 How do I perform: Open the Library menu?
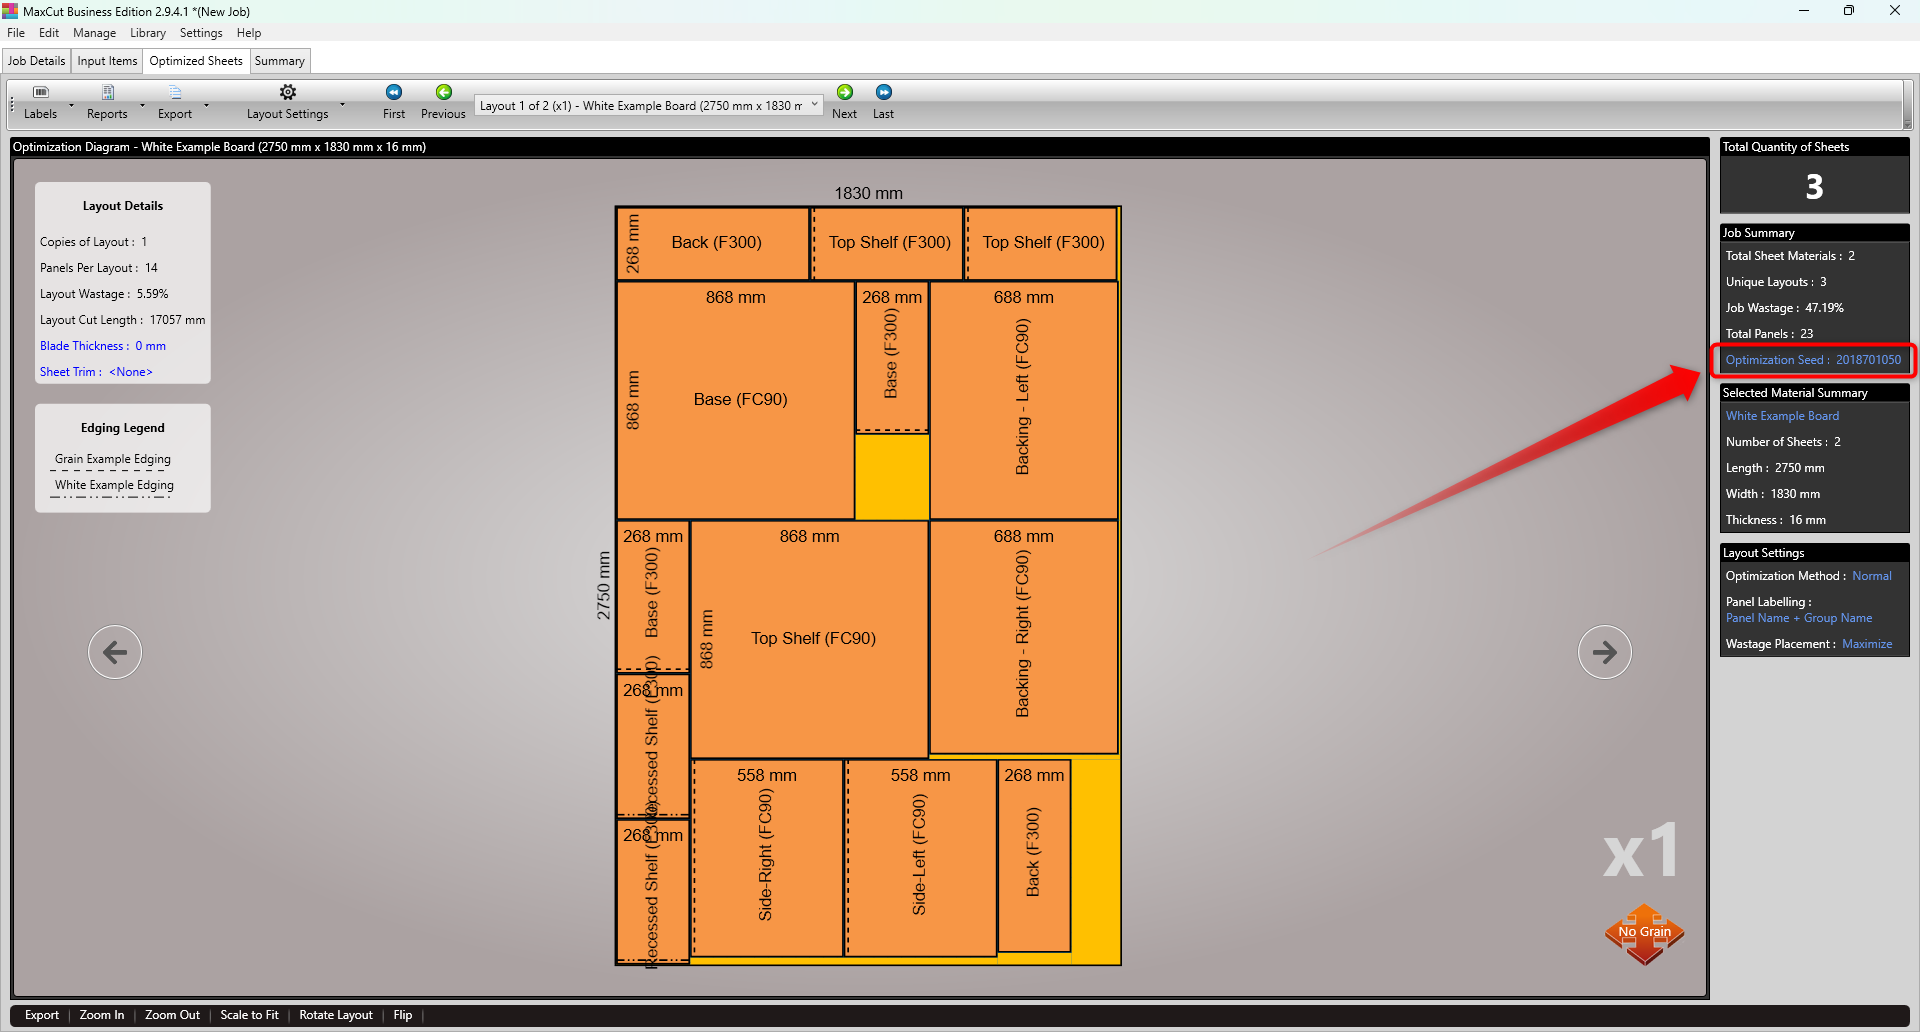pos(148,33)
